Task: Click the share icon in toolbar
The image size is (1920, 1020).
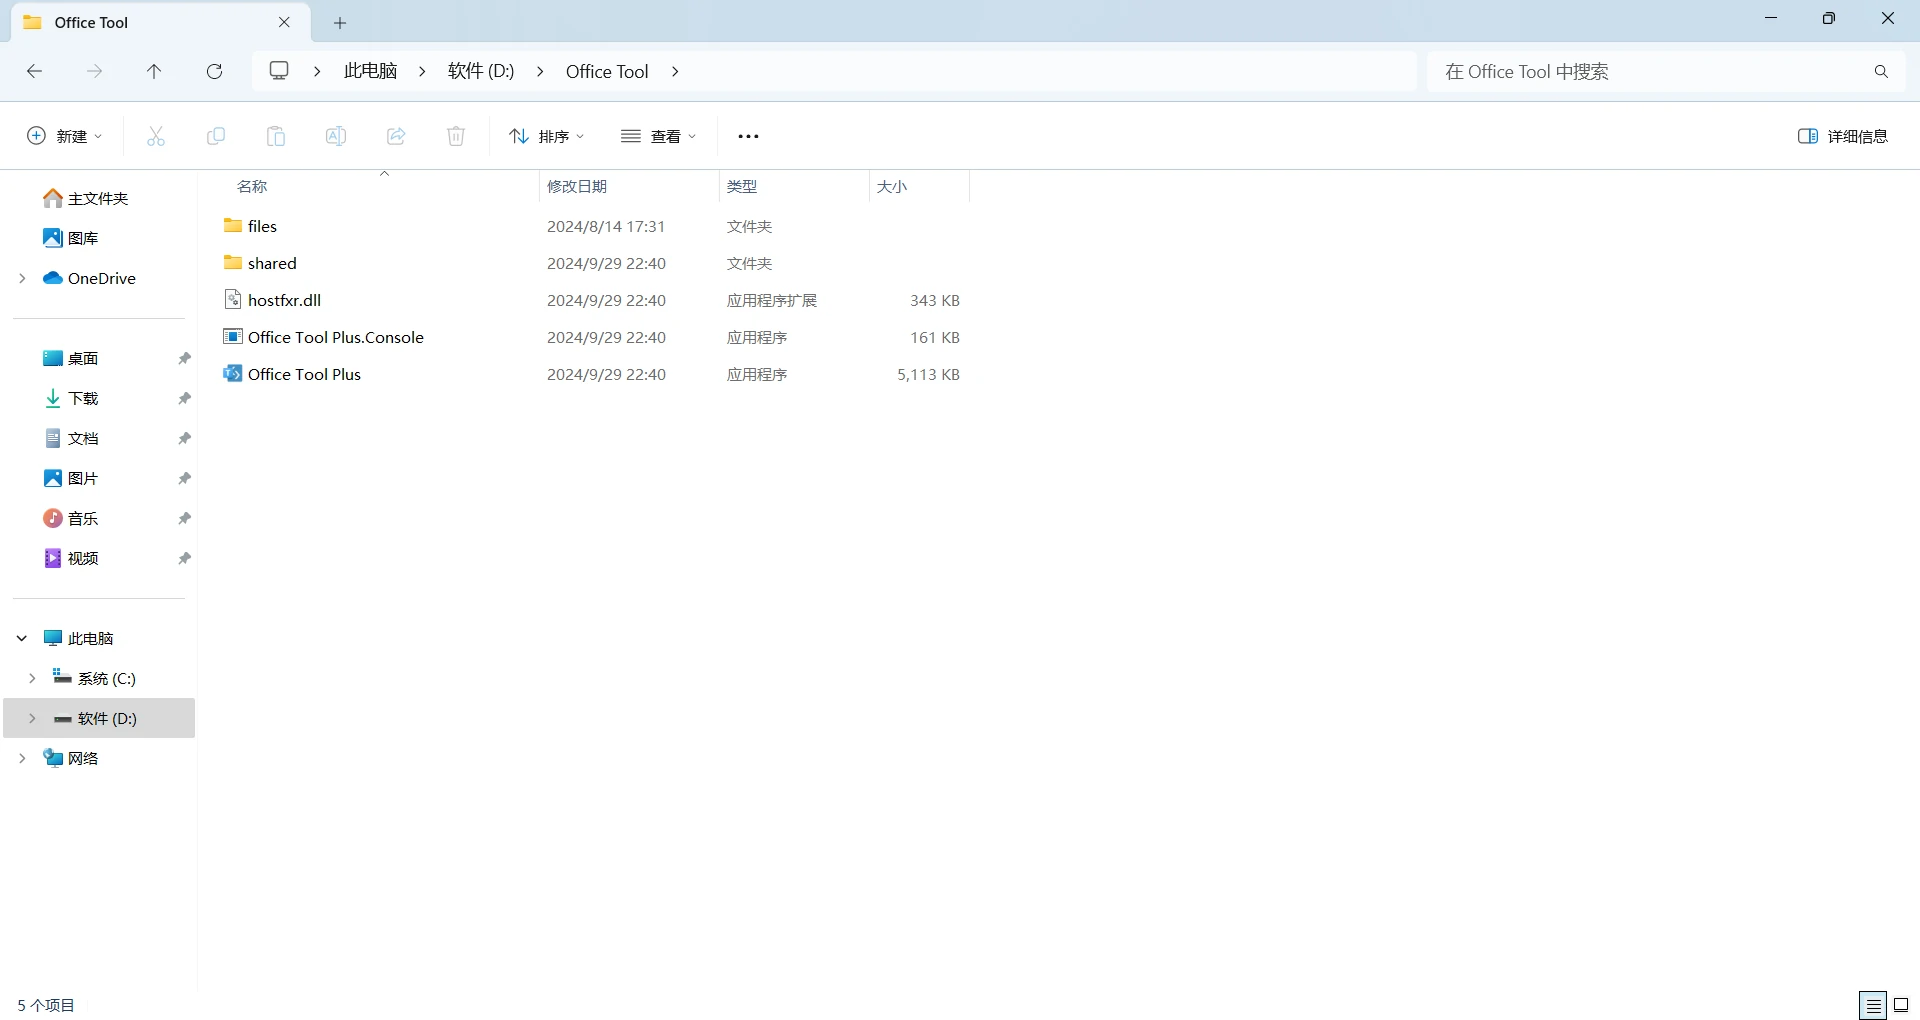Action: tap(396, 136)
